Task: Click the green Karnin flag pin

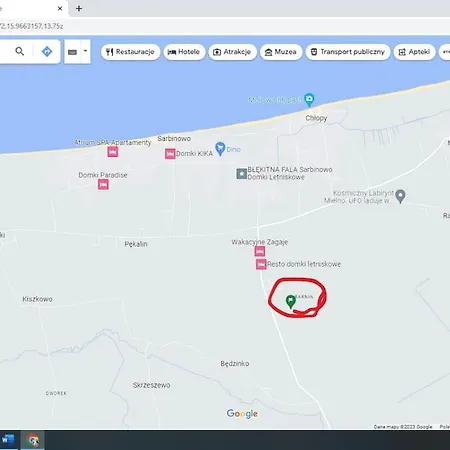Action: 291,301
